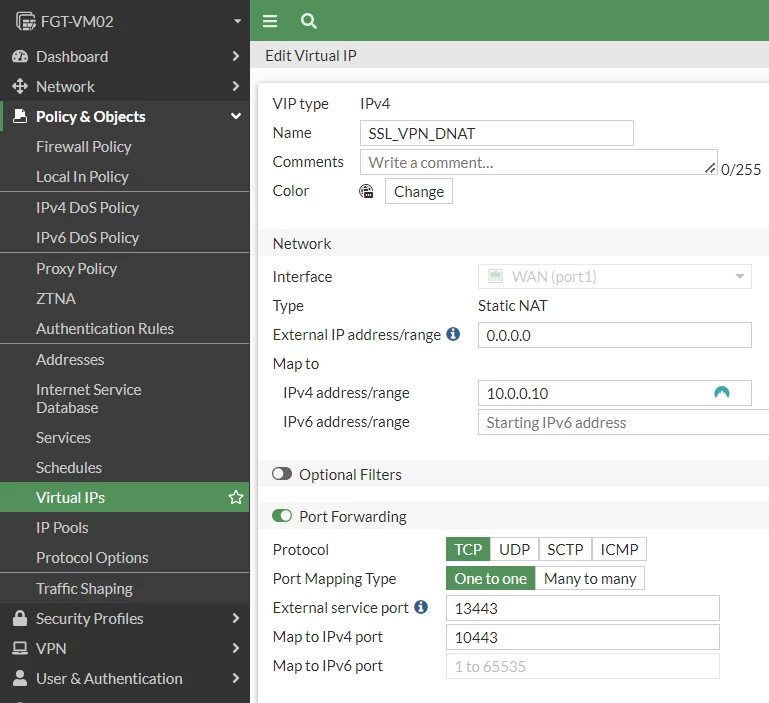Enable the Optional Filters switch
769x703 pixels.
coord(282,474)
